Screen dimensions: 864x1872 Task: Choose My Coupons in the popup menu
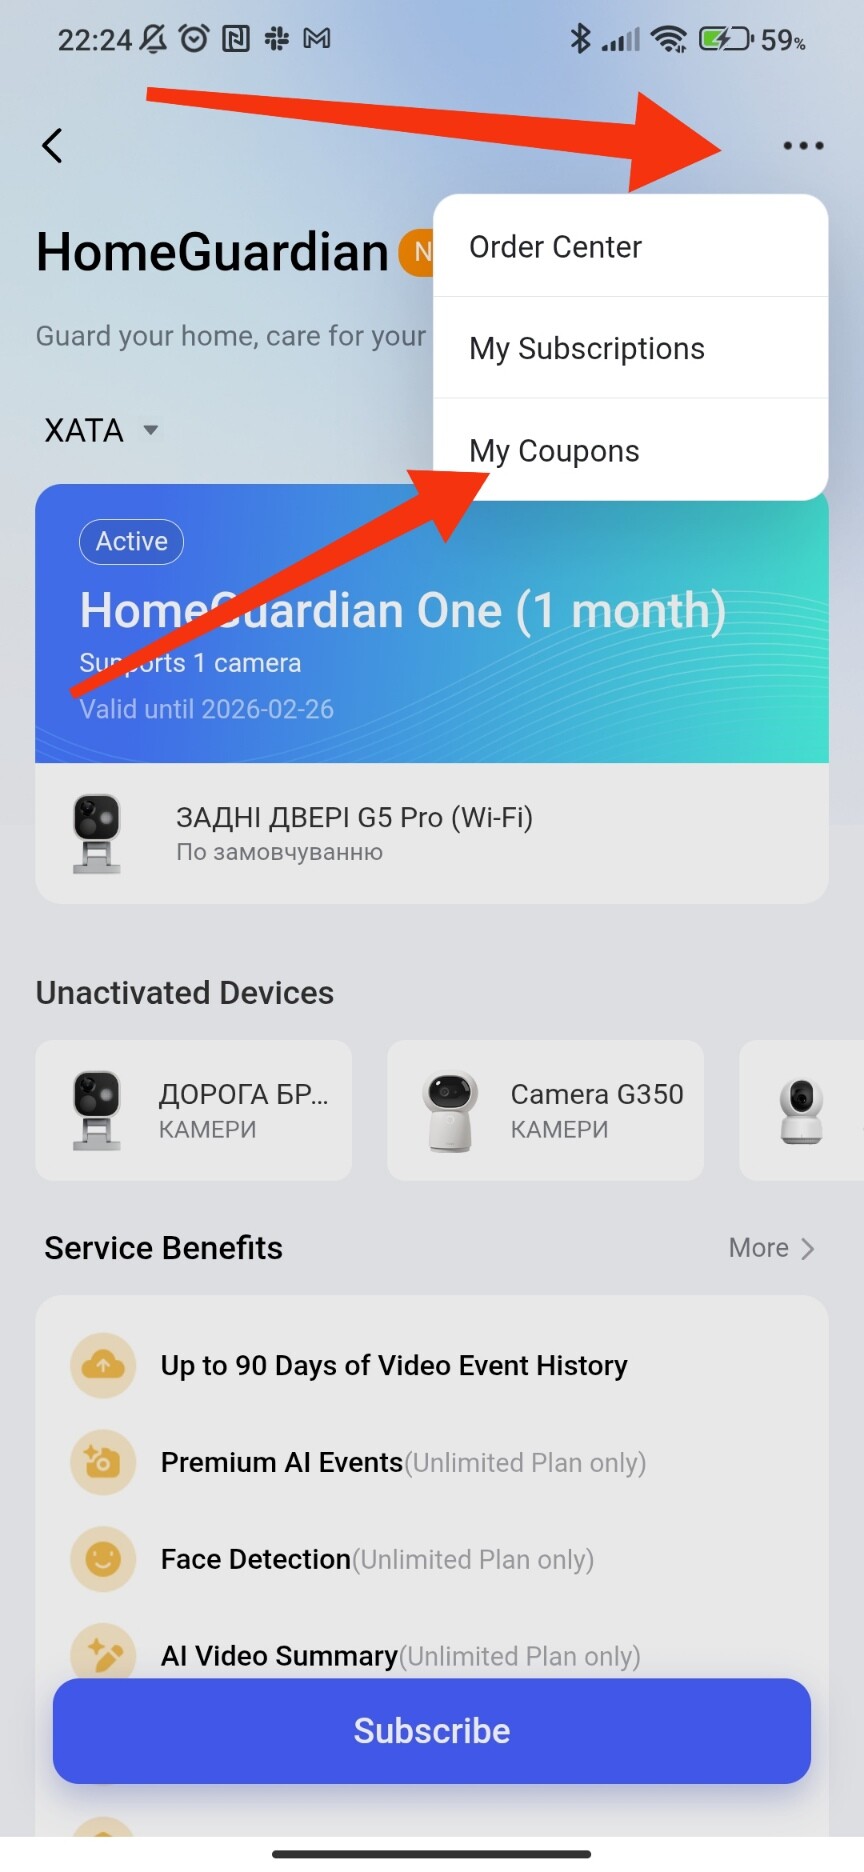point(630,450)
